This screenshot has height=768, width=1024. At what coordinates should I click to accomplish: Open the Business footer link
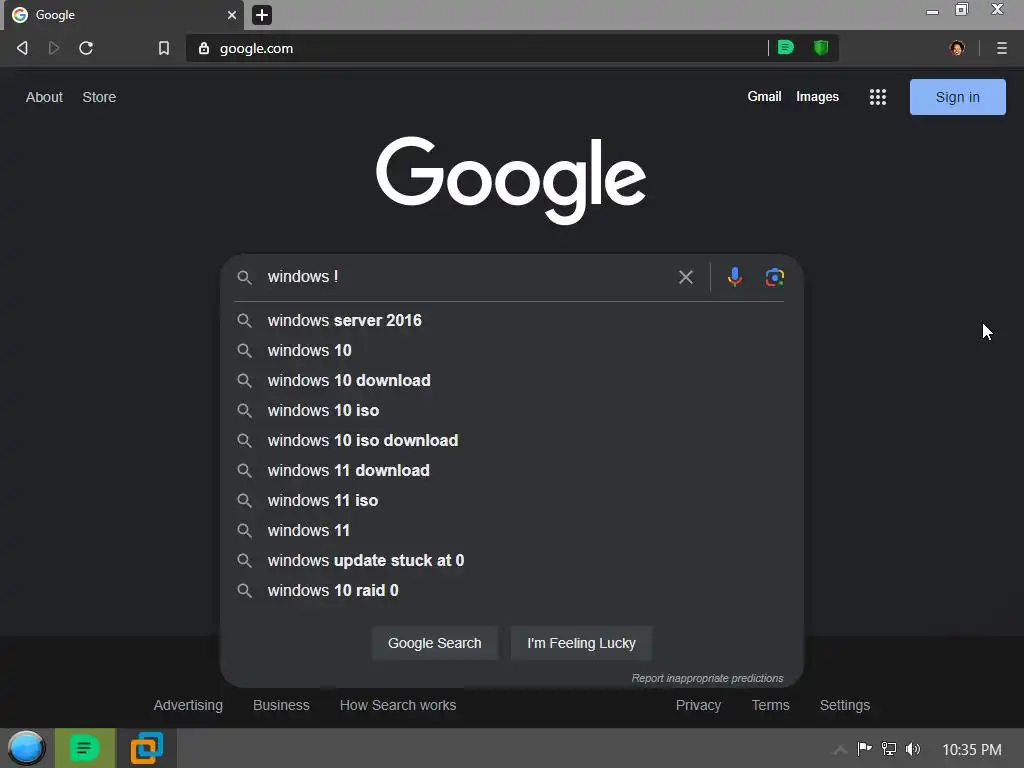(x=281, y=705)
